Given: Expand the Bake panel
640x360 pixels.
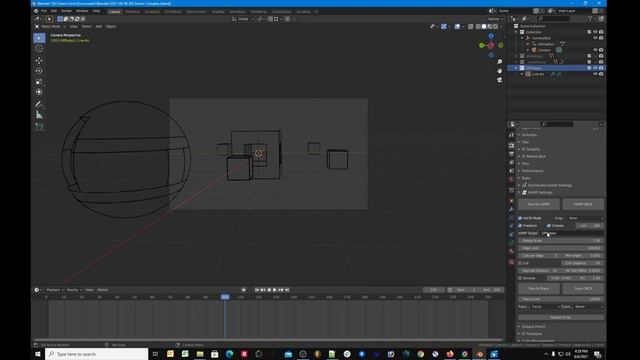Looking at the screenshot, I should pos(526,178).
